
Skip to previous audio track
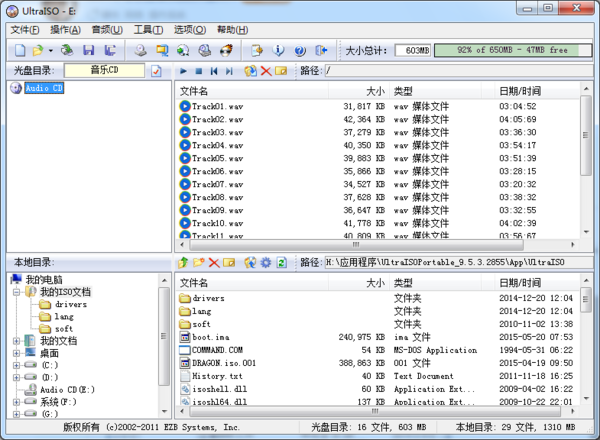[214, 71]
